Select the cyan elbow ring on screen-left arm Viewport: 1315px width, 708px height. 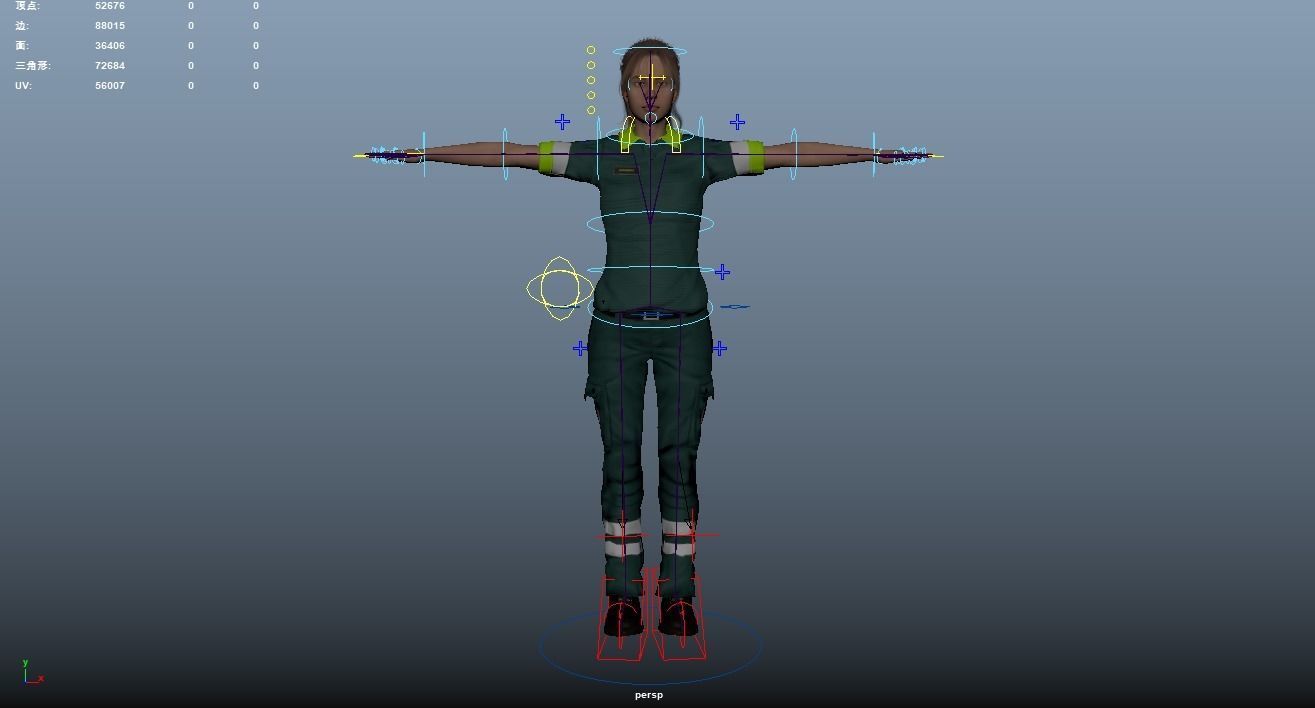[x=505, y=155]
